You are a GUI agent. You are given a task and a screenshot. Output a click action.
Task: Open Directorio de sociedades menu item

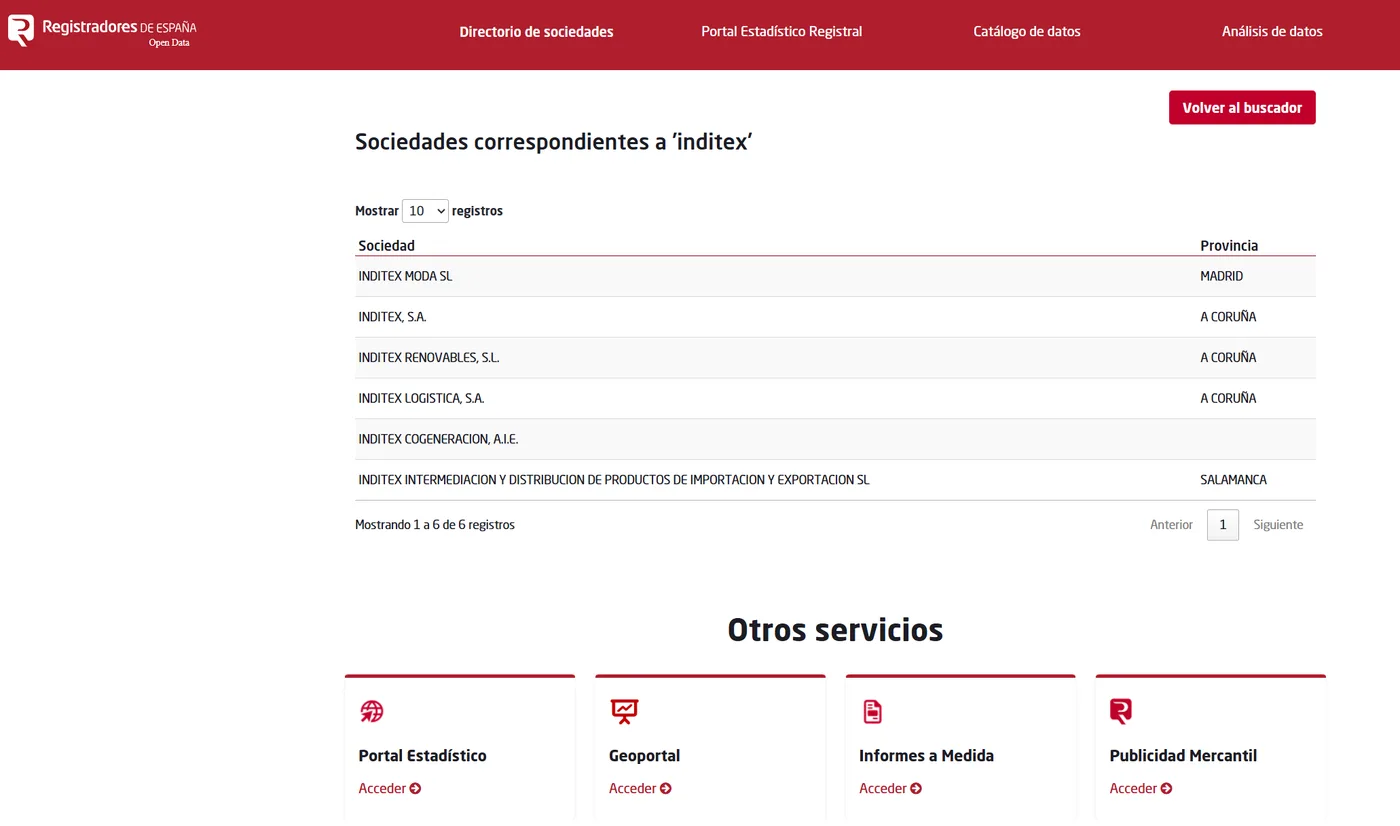536,32
